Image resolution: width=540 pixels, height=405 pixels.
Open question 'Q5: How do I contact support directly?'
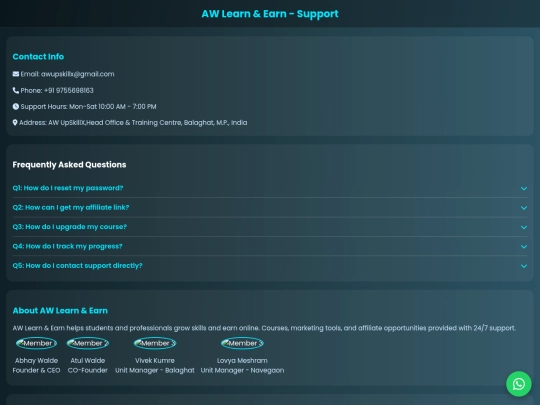point(270,266)
